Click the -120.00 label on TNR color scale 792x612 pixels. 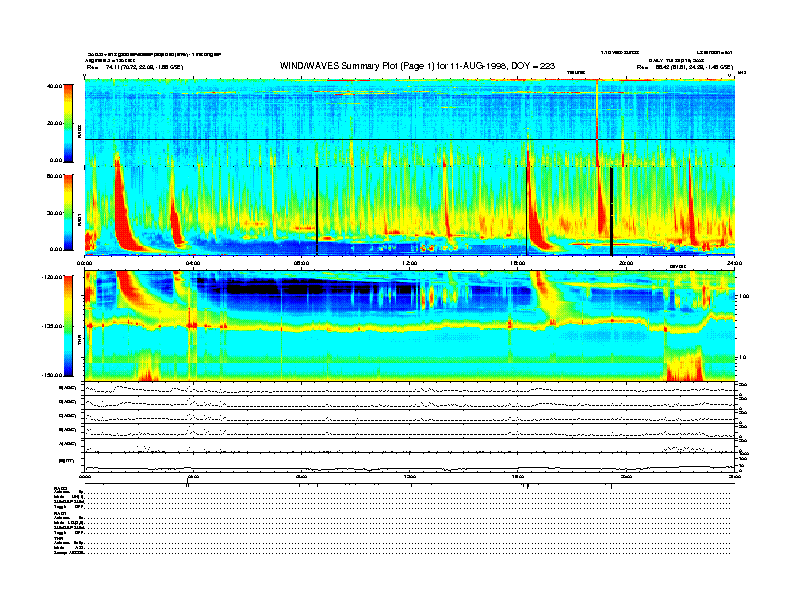[53, 277]
